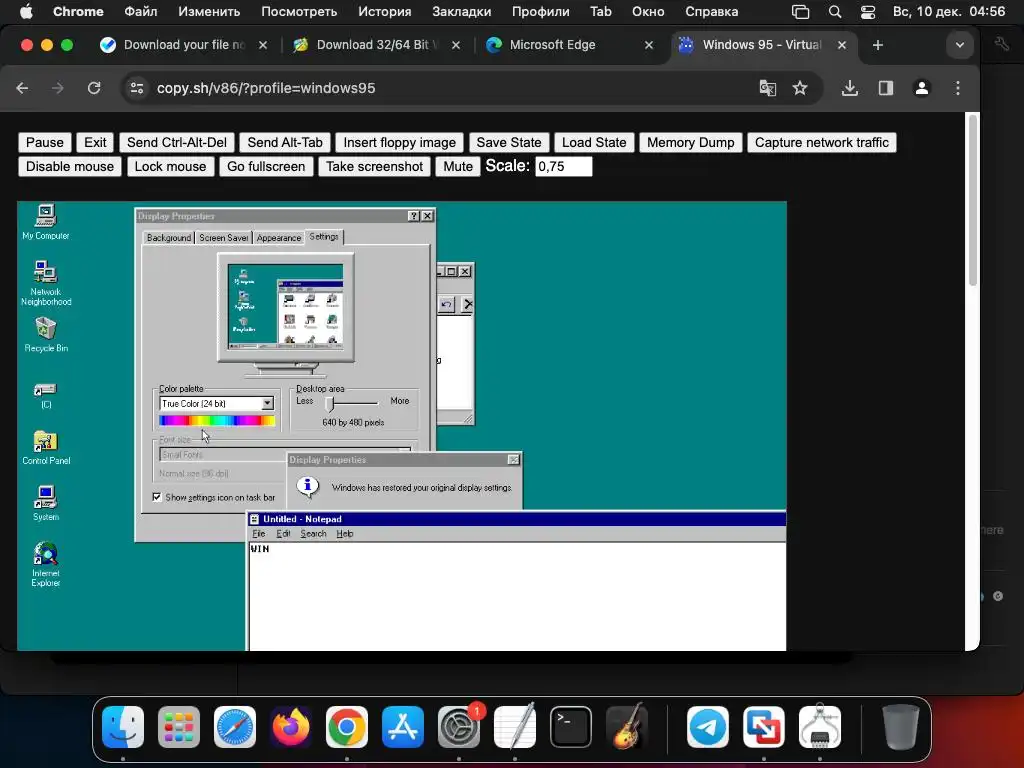
Task: Mute the emulator sound
Action: tap(458, 167)
